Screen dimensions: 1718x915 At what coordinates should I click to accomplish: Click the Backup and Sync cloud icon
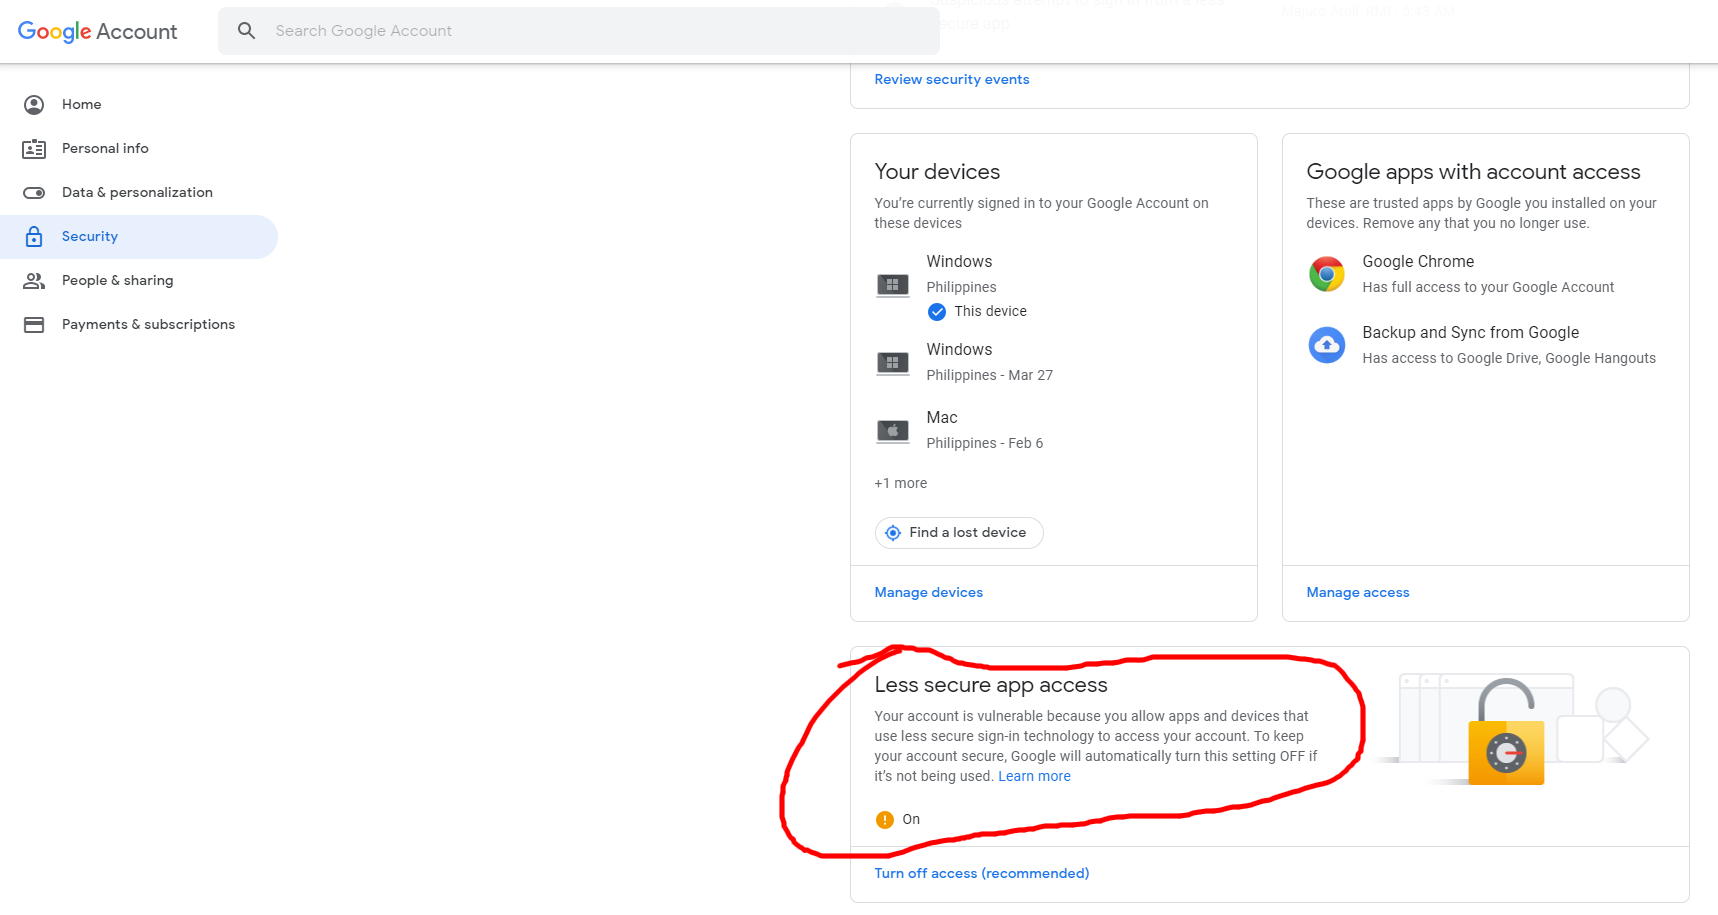pyautogui.click(x=1327, y=345)
